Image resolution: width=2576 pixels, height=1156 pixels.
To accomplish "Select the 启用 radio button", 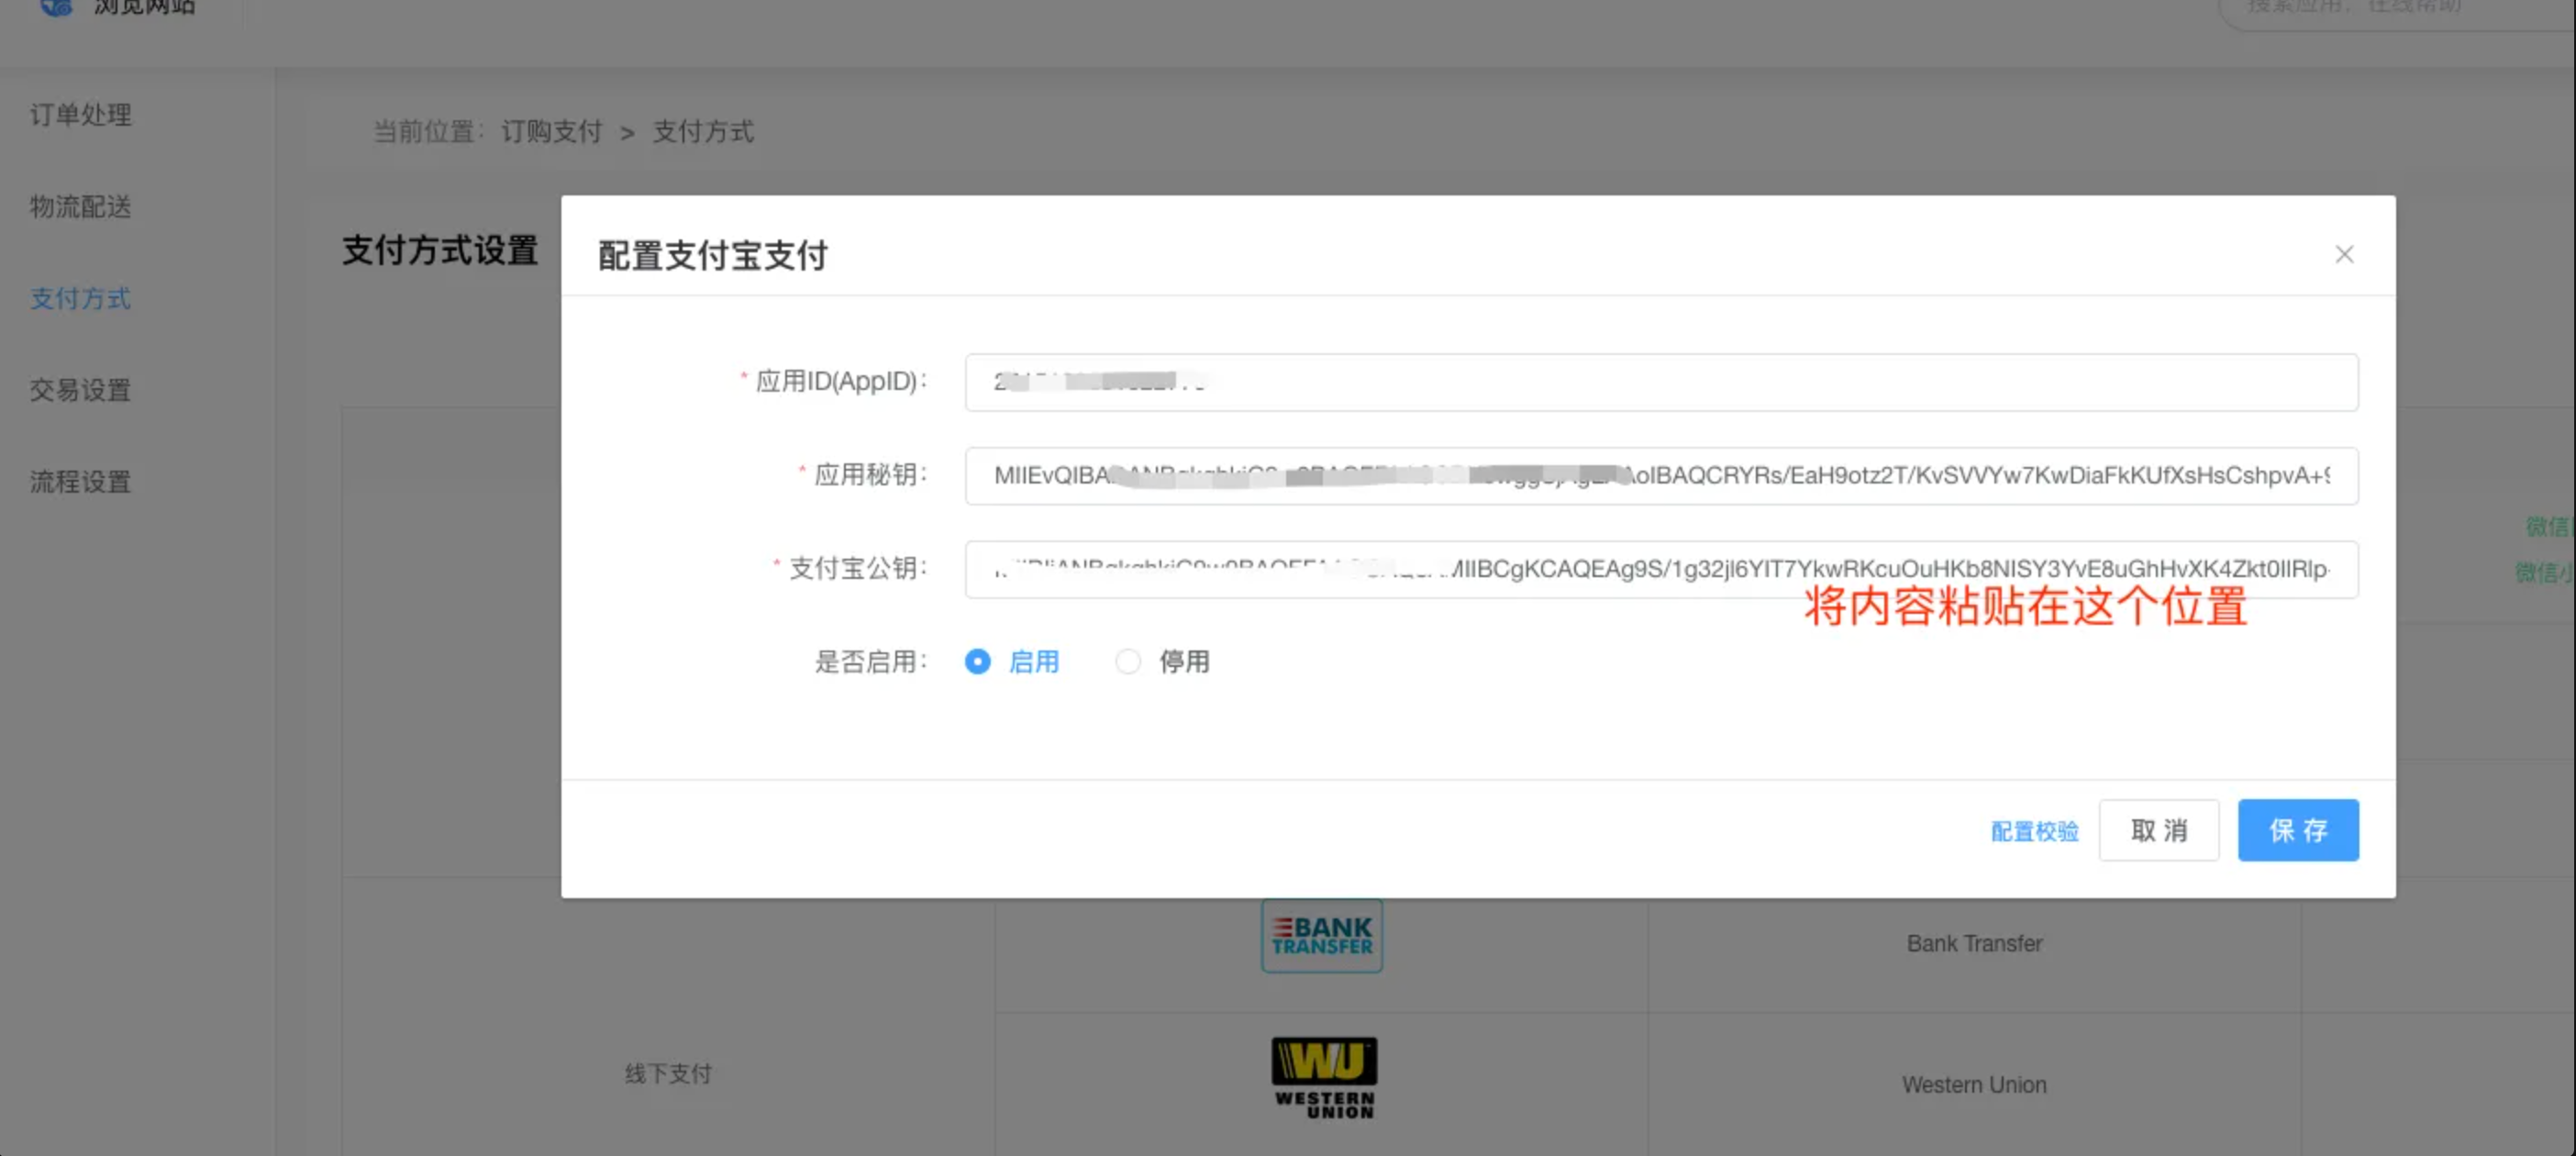I will click(977, 662).
